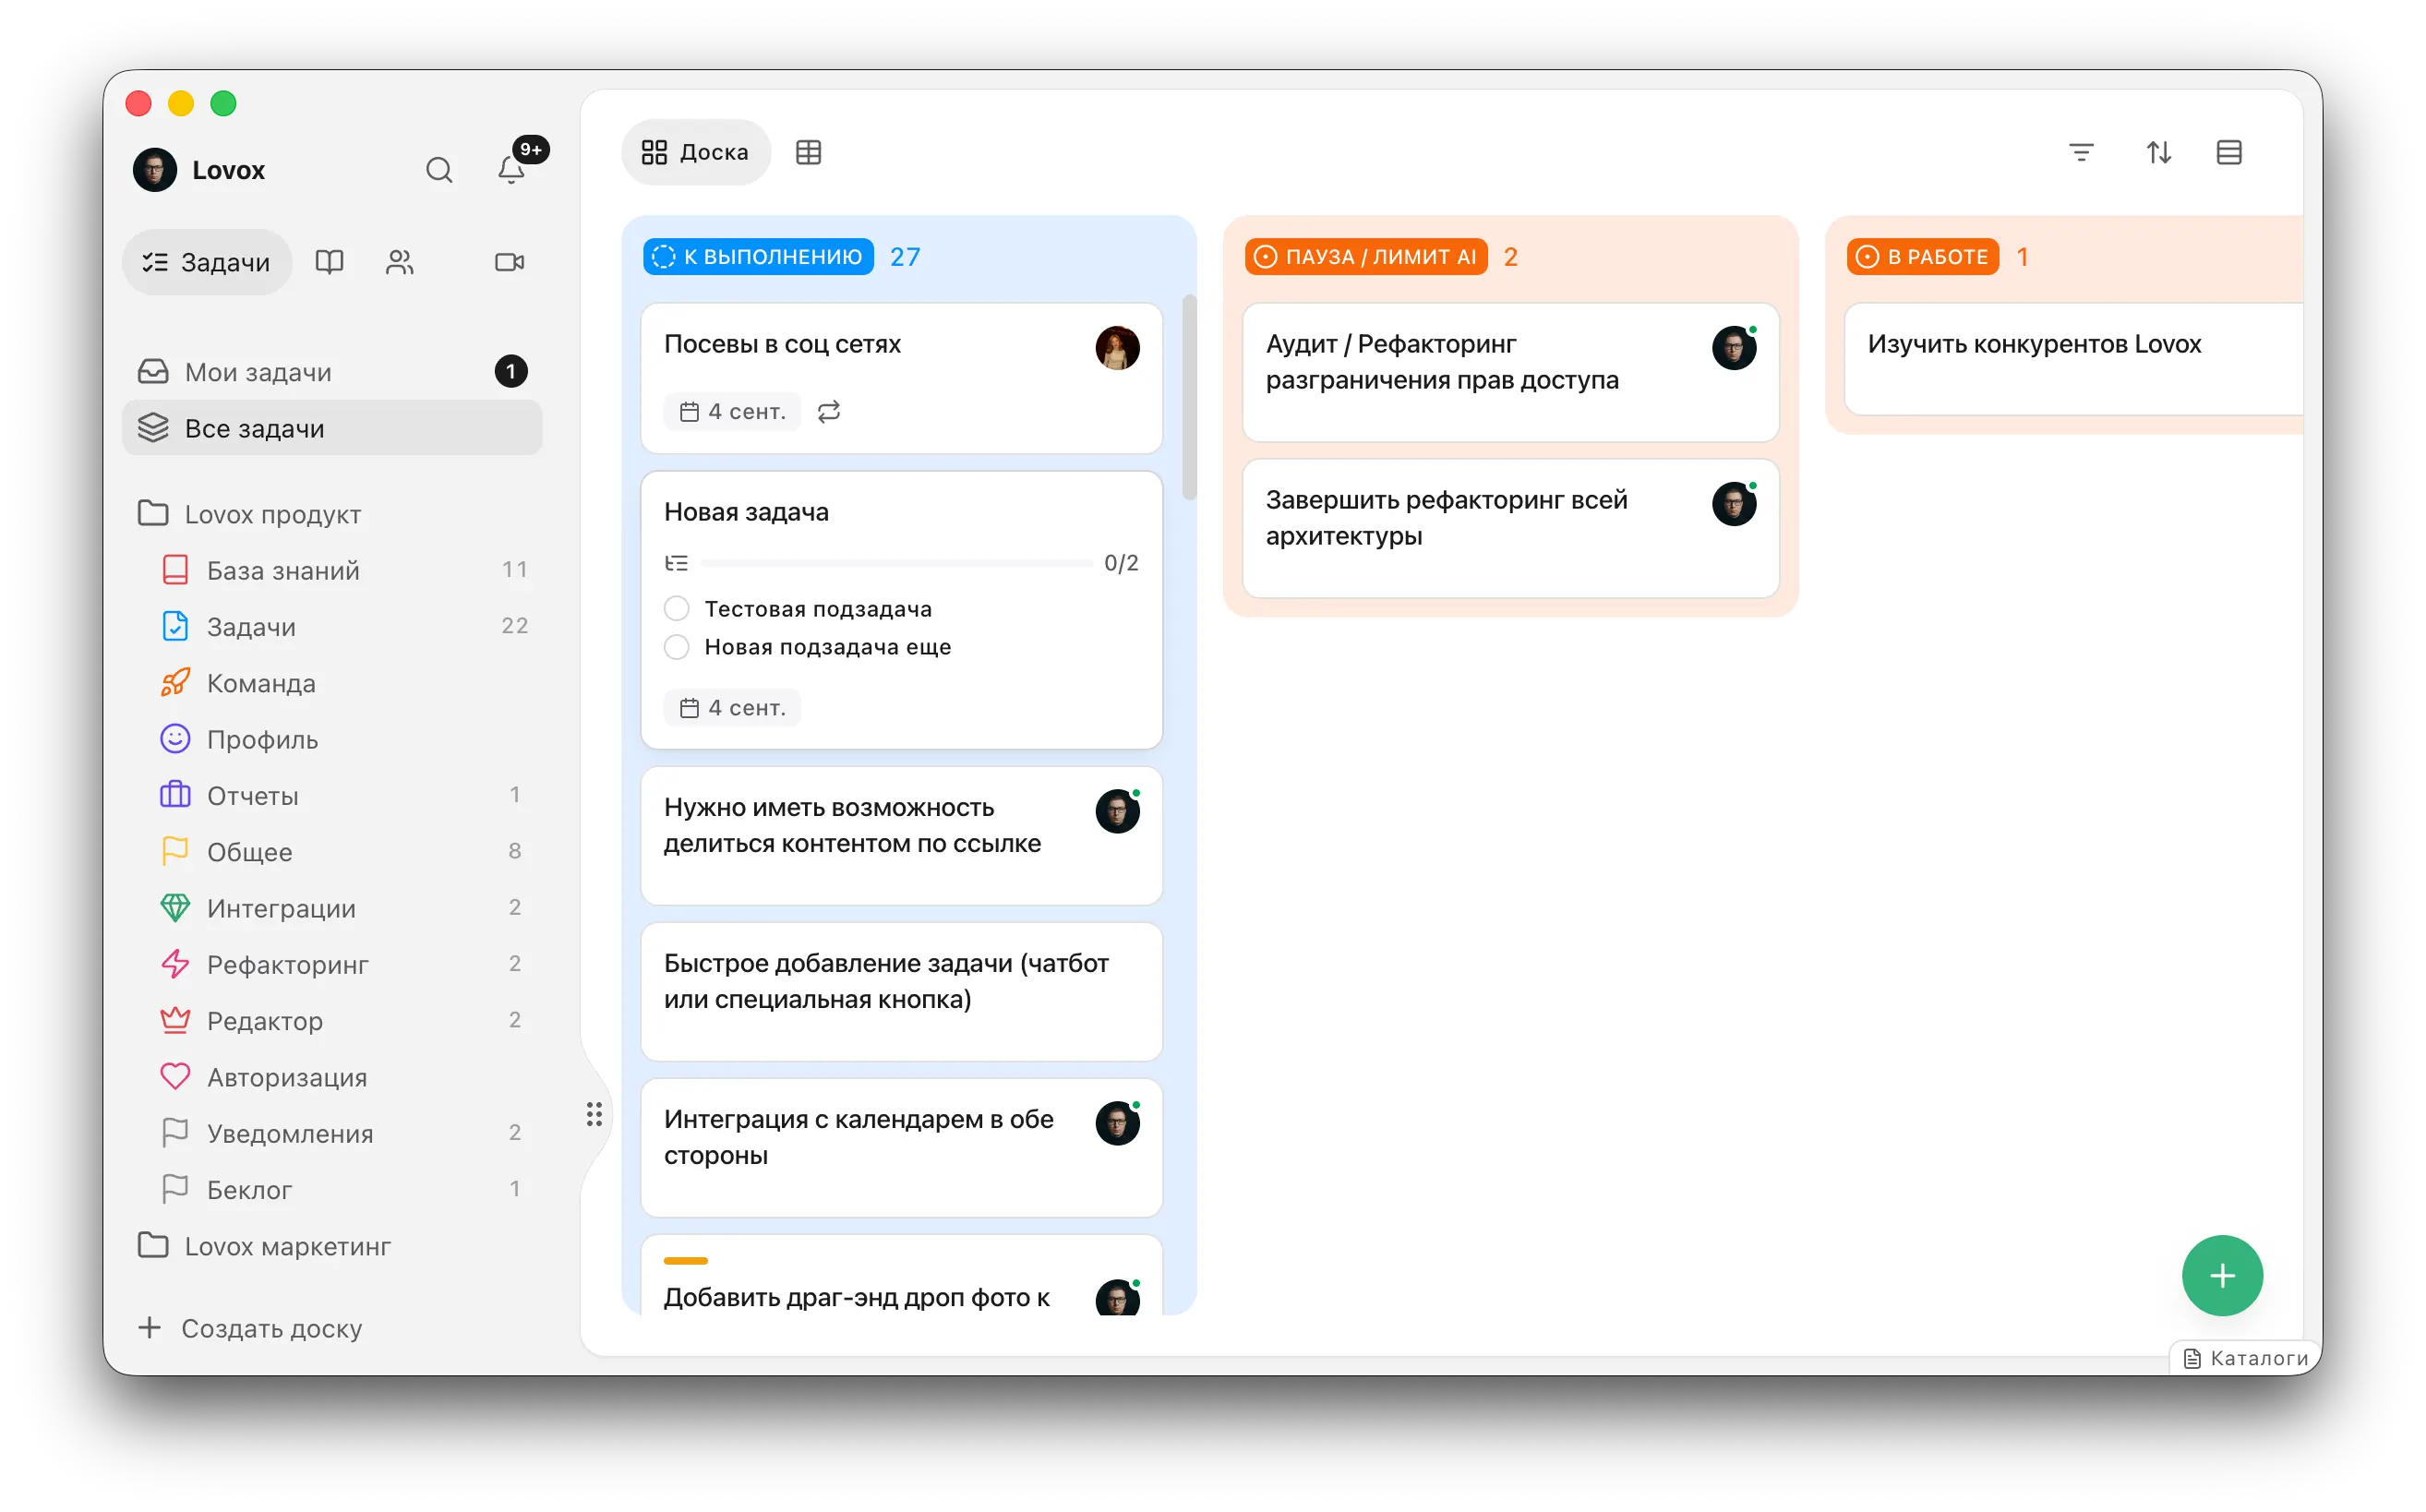Image resolution: width=2426 pixels, height=1512 pixels.
Task: Expand subtasks list icon in Новая задача
Action: click(677, 564)
